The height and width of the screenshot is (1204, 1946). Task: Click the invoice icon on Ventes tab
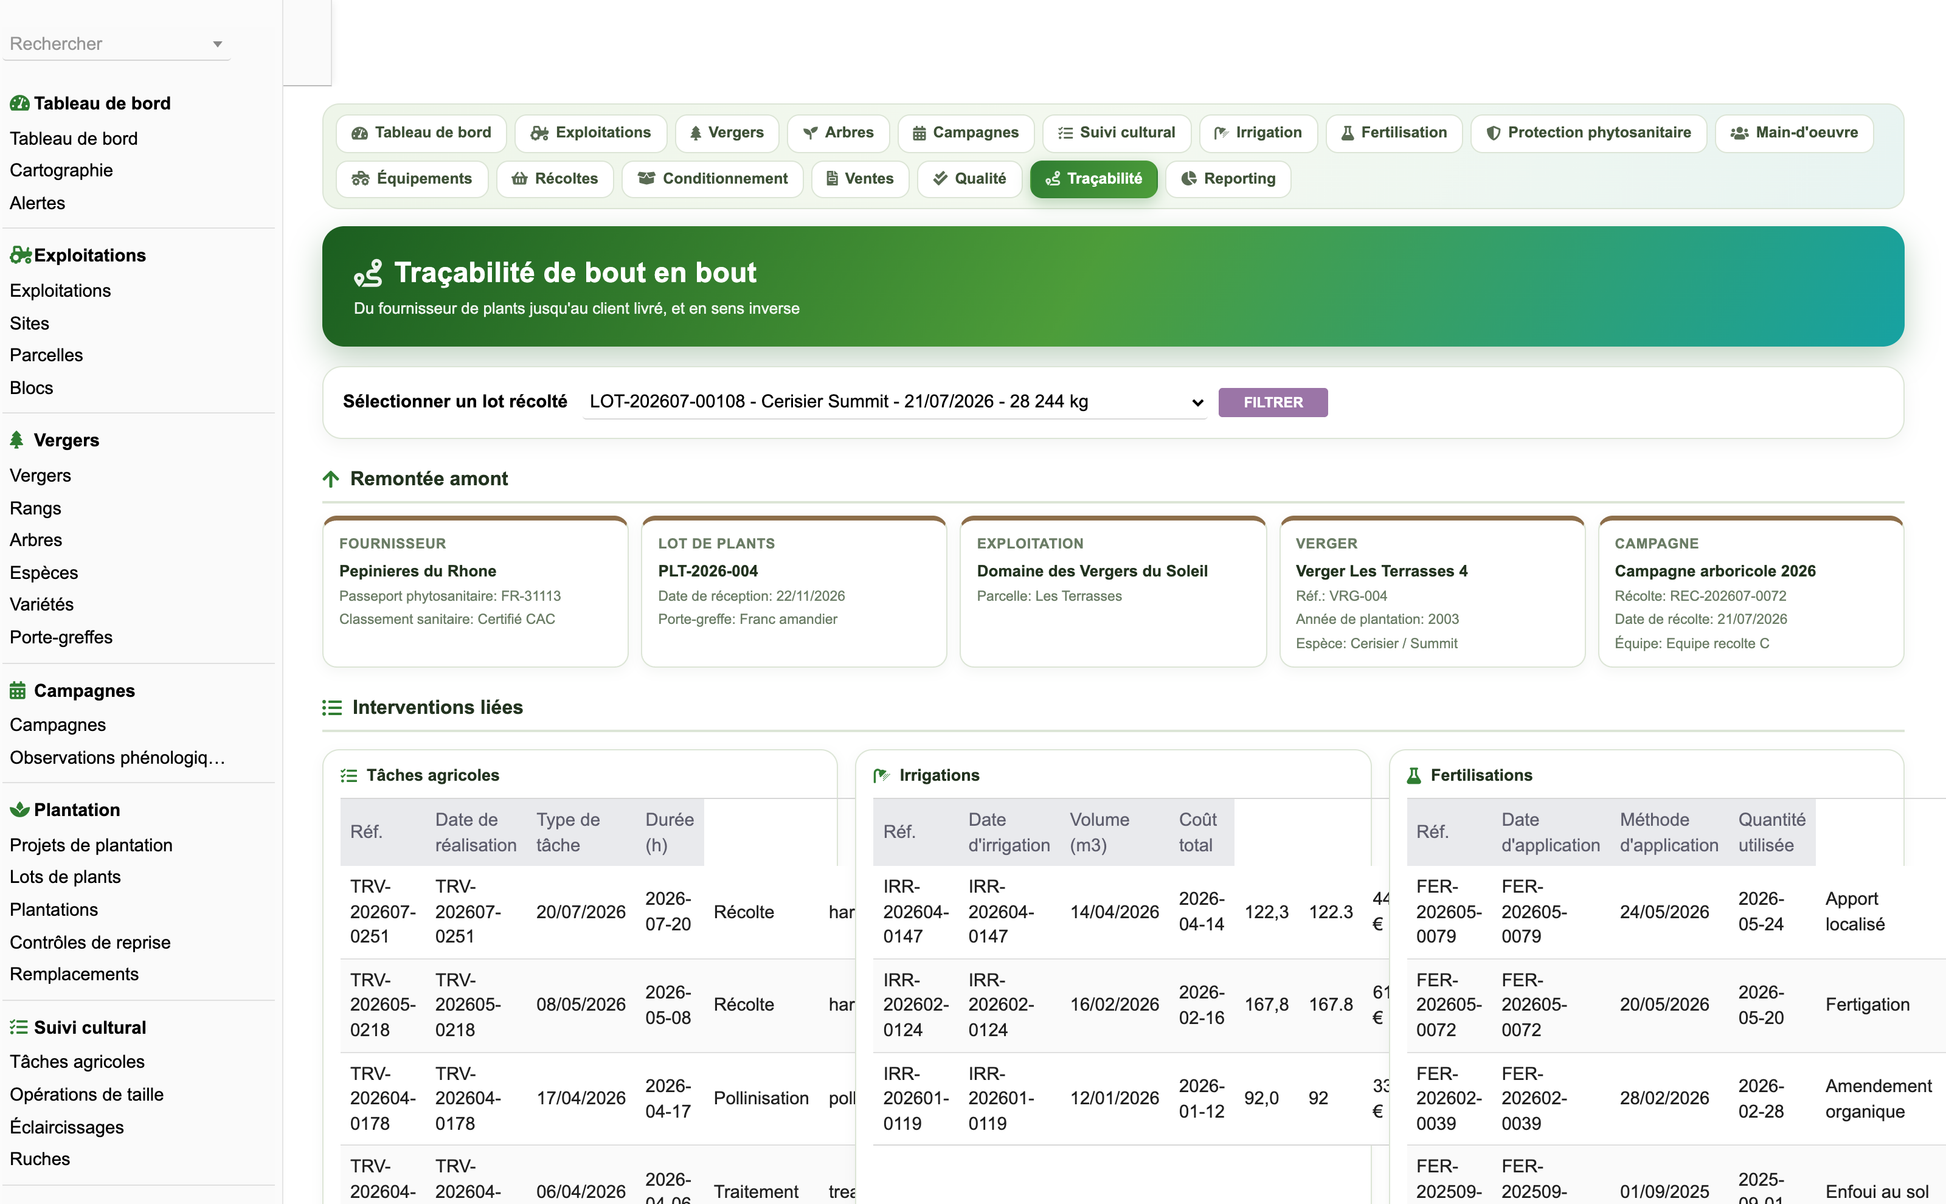[832, 179]
